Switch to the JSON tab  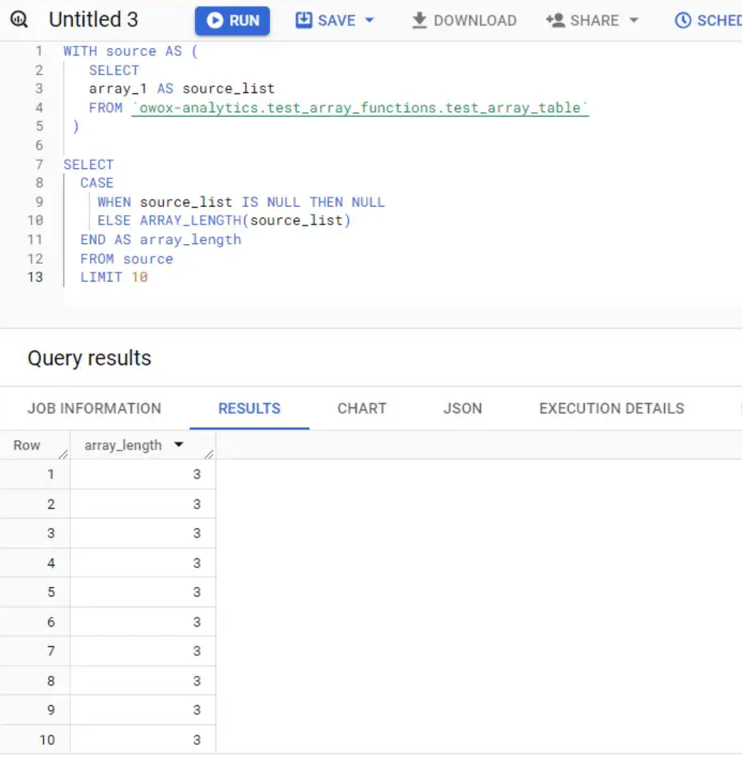(463, 408)
